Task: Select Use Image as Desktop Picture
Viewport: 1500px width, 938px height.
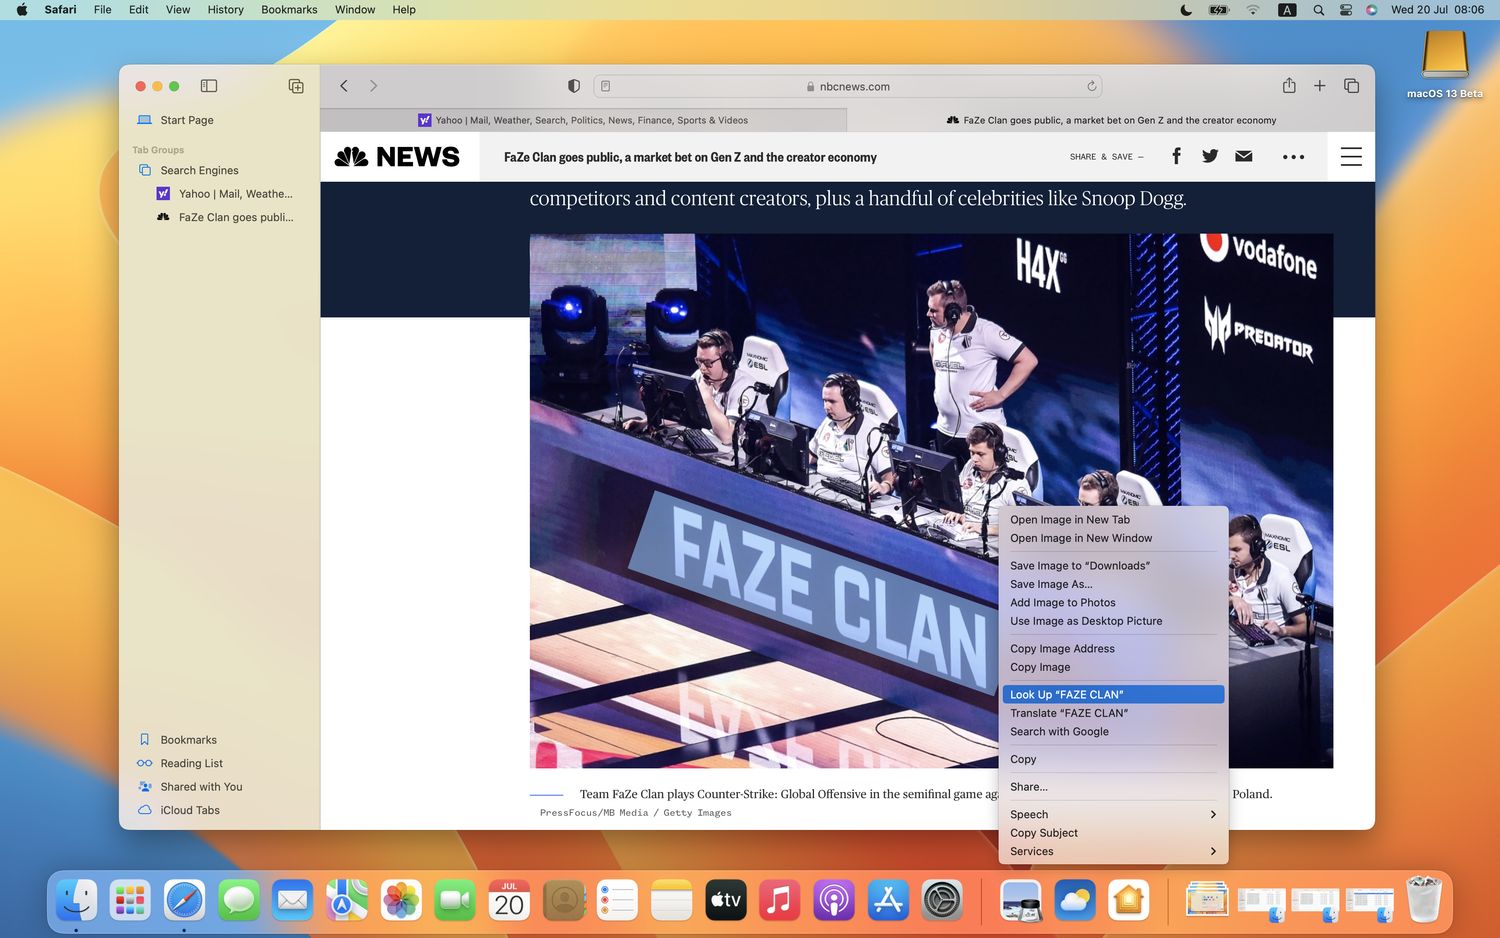Action: (1113, 621)
